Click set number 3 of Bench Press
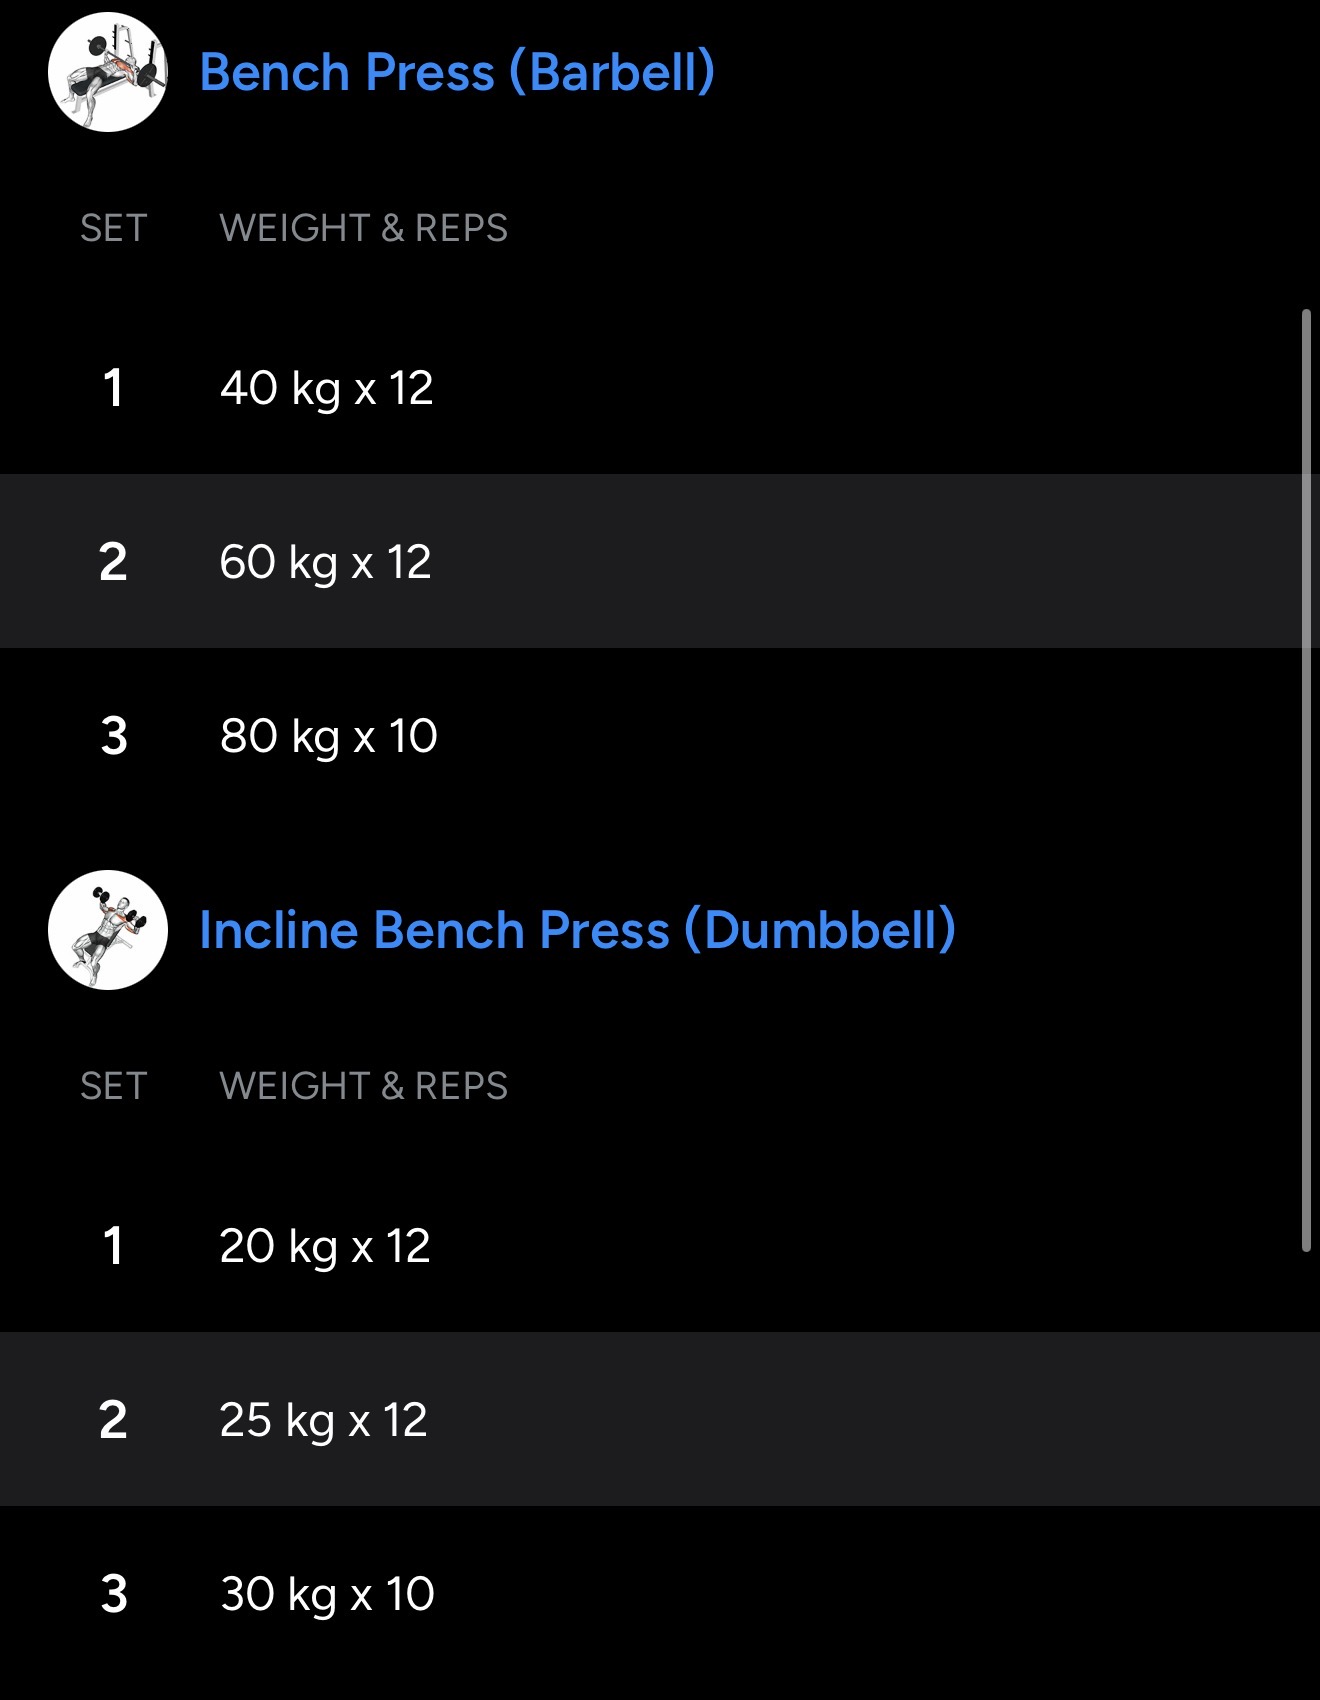 tap(114, 736)
